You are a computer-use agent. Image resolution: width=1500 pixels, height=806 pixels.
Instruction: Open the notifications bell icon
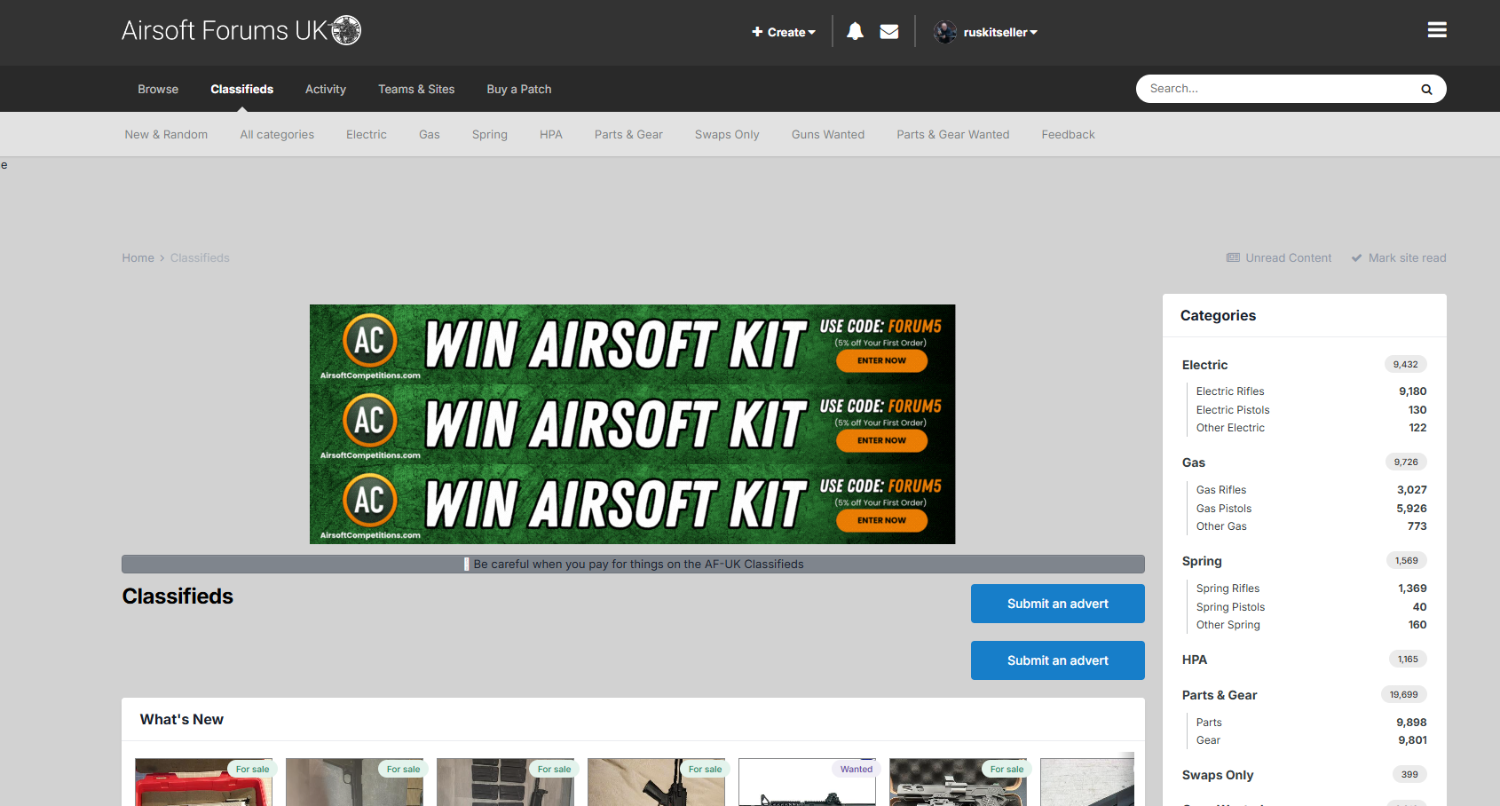pyautogui.click(x=855, y=32)
